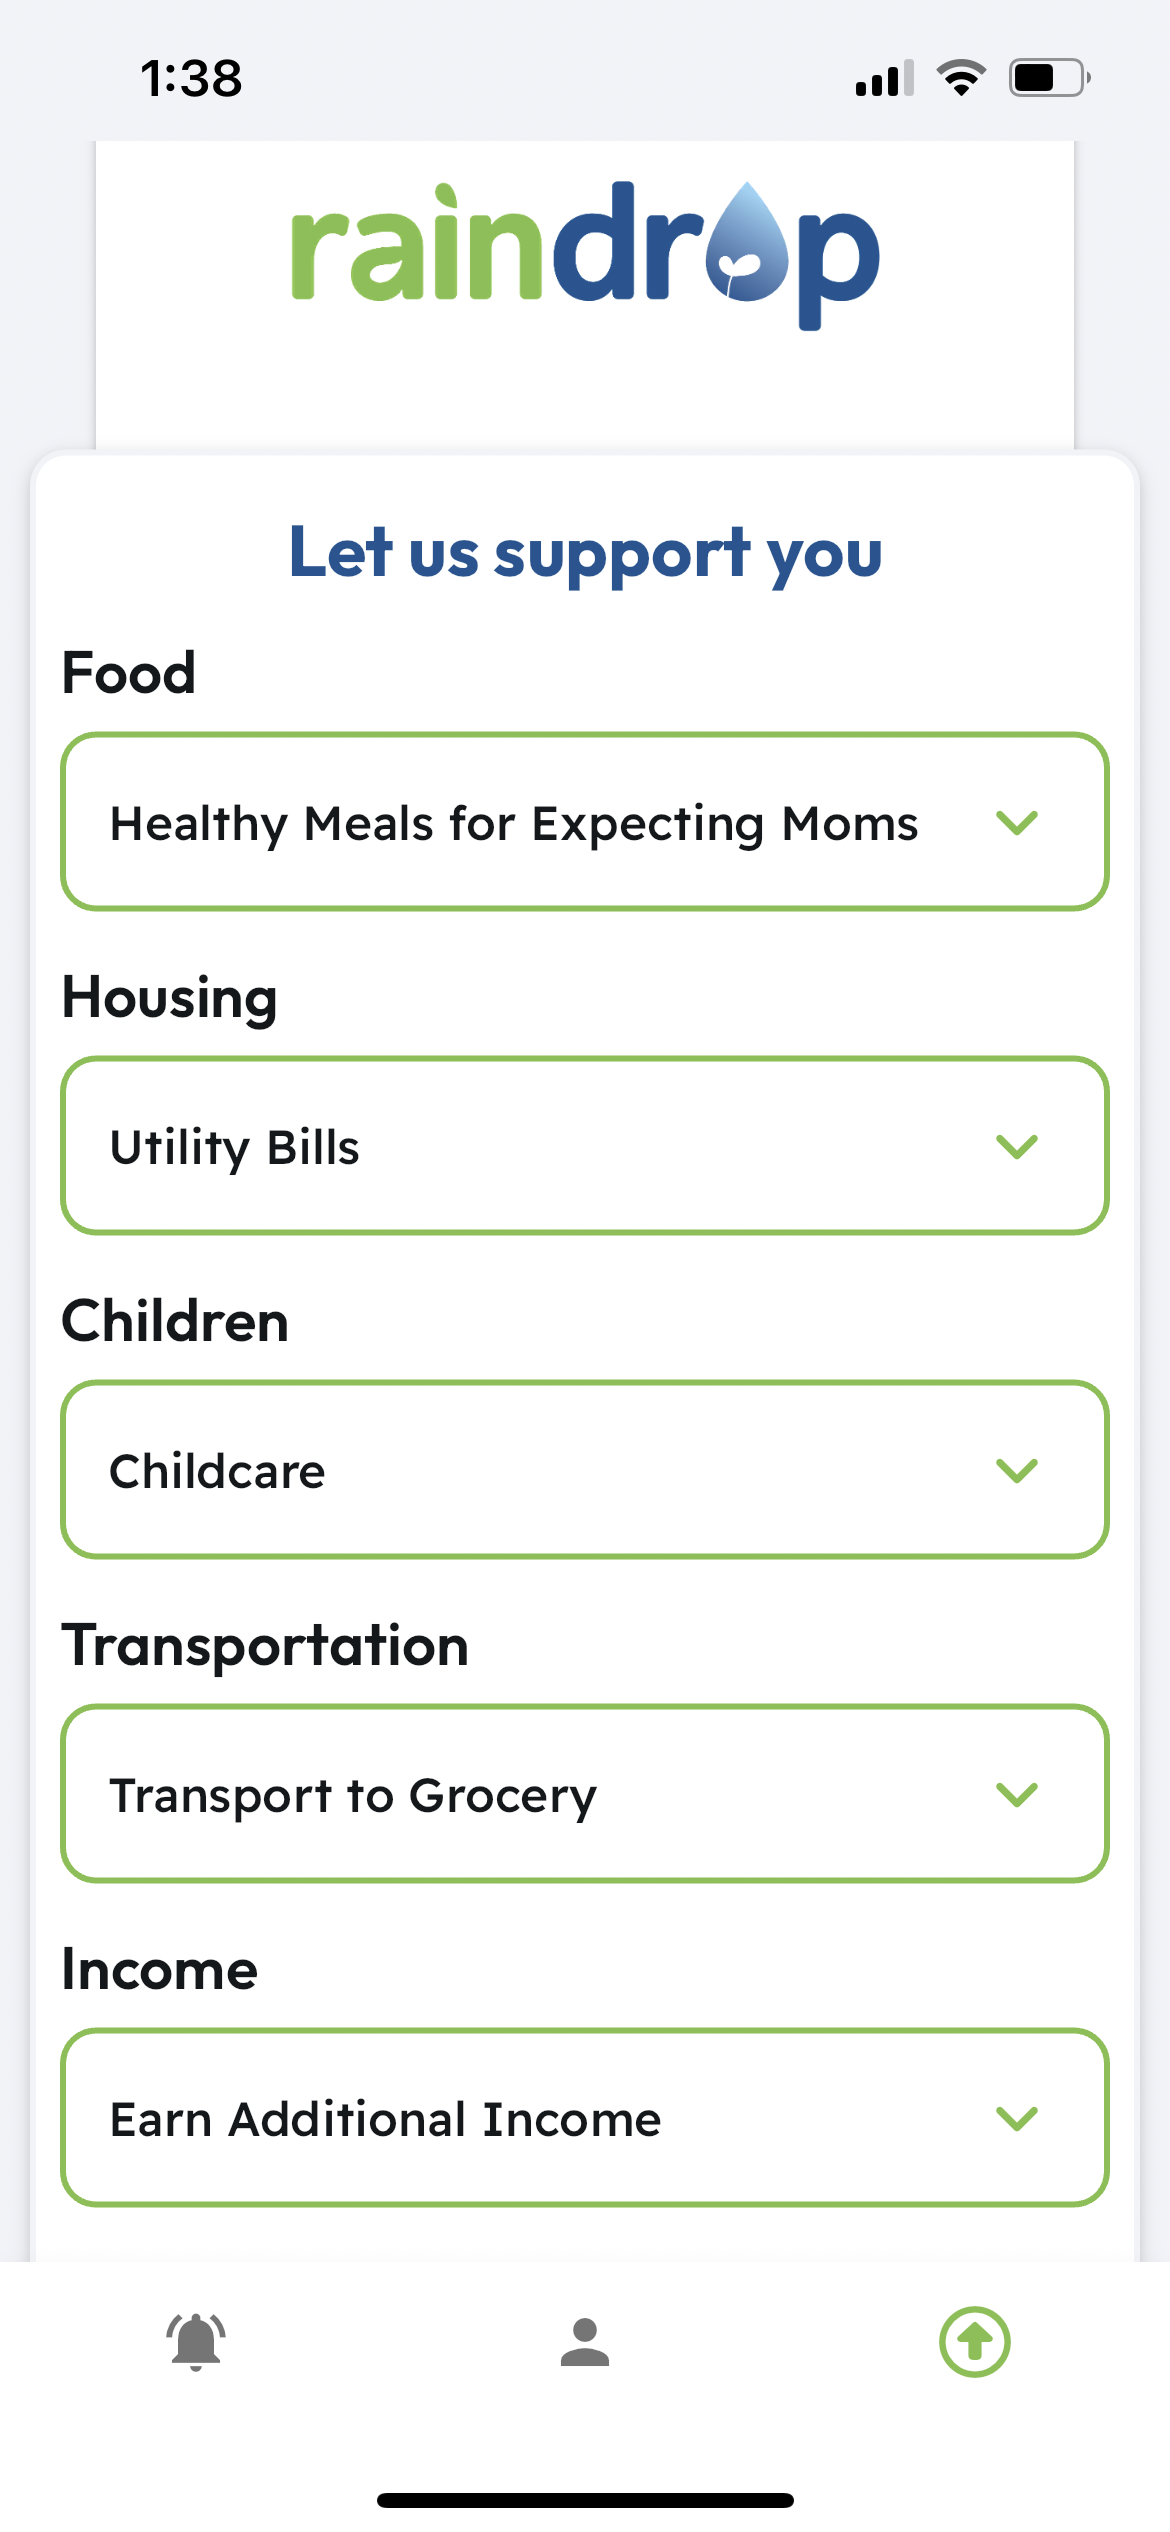Open Healthy Meals for Expecting Moms dropdown
Screen dimensions: 1170x2532
tap(585, 822)
